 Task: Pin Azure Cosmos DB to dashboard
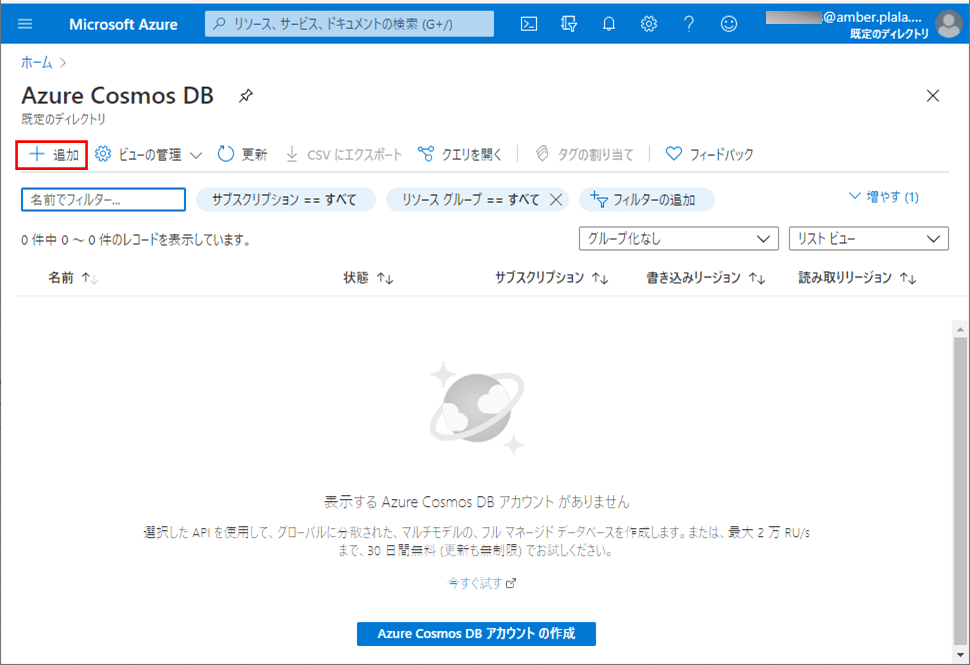pyautogui.click(x=246, y=96)
